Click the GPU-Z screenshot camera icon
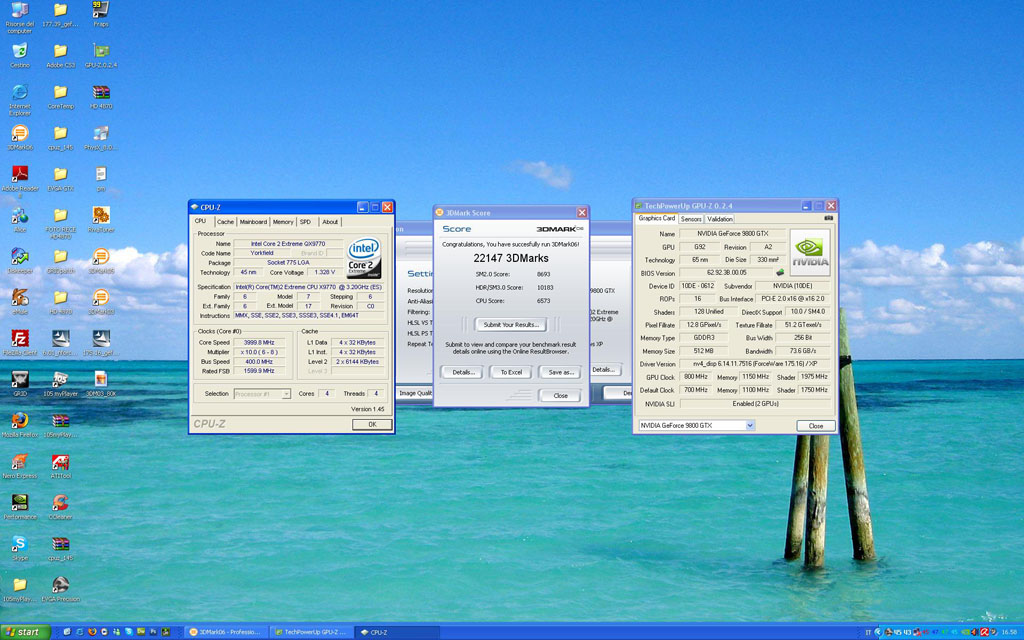 [828, 218]
